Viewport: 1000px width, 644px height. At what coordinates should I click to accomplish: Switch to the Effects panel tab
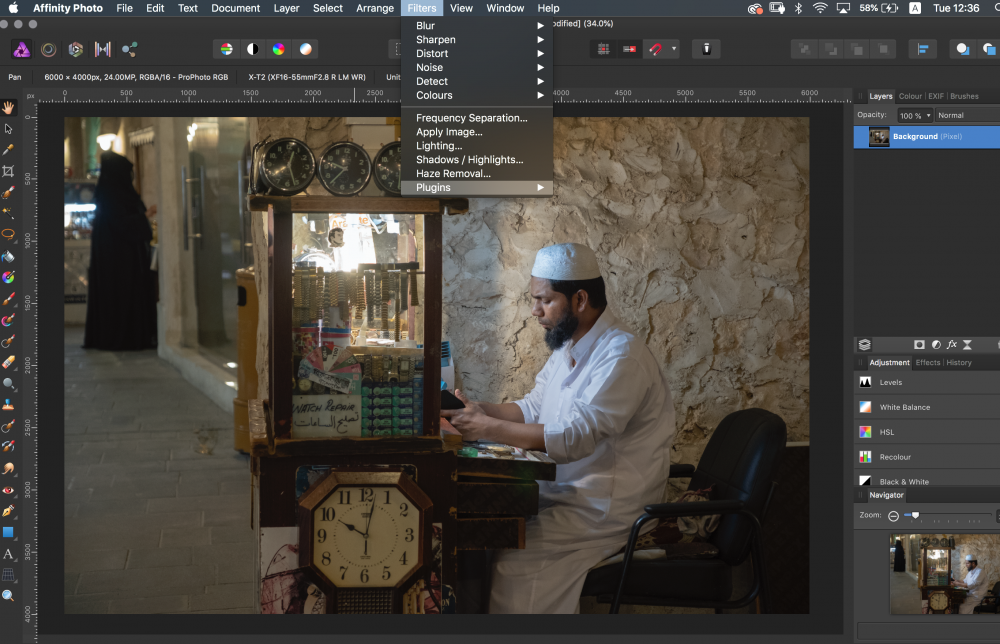[x=927, y=363]
